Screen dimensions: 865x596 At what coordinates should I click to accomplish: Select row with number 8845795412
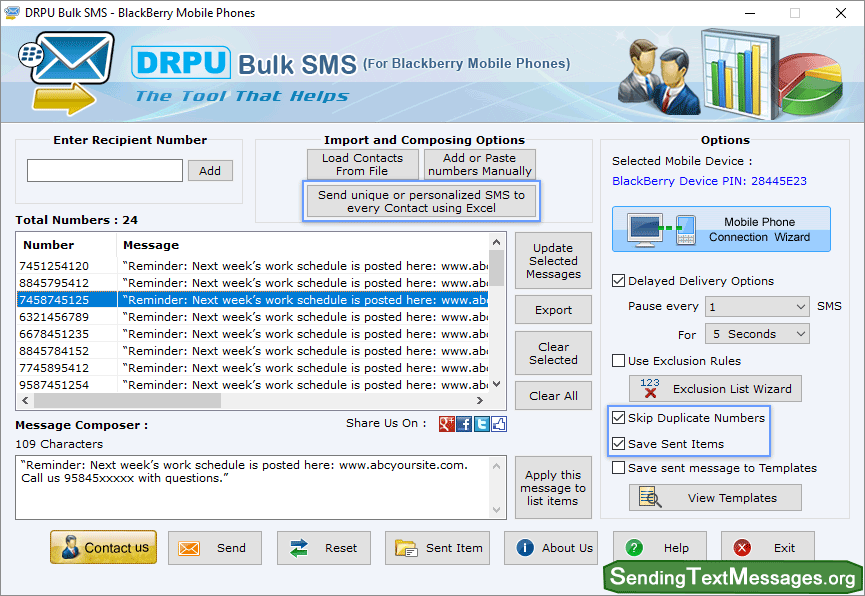[253, 283]
